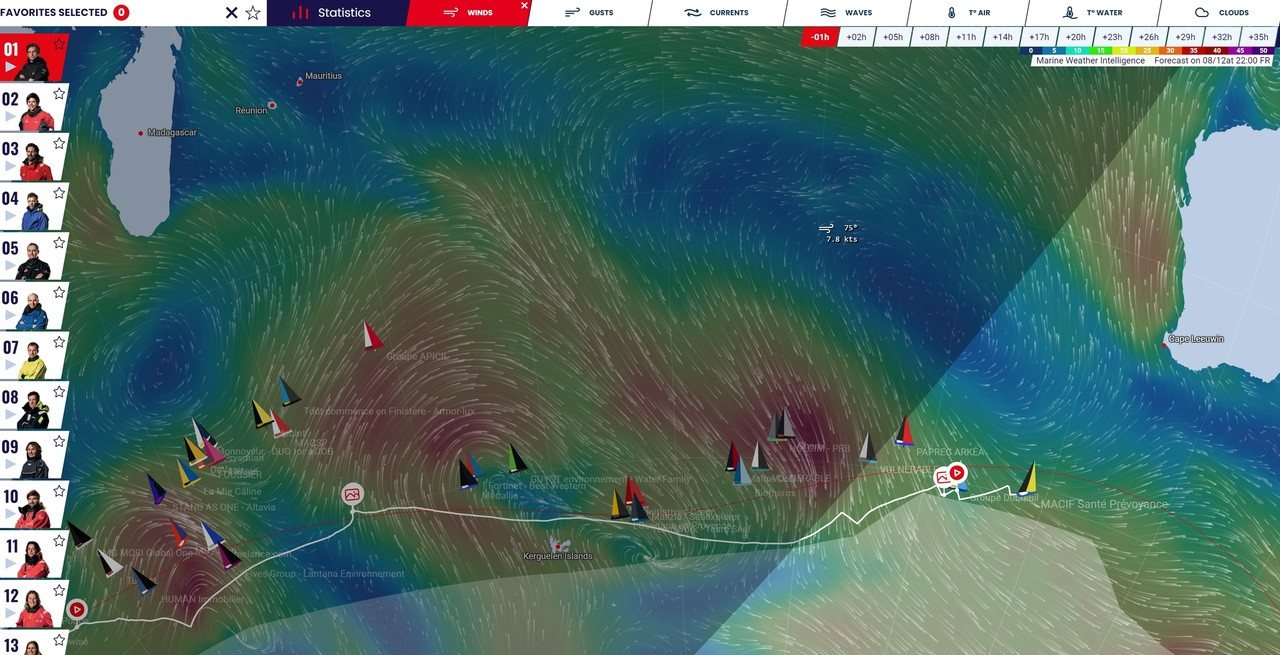Click the Statistics bar chart icon

coord(300,13)
